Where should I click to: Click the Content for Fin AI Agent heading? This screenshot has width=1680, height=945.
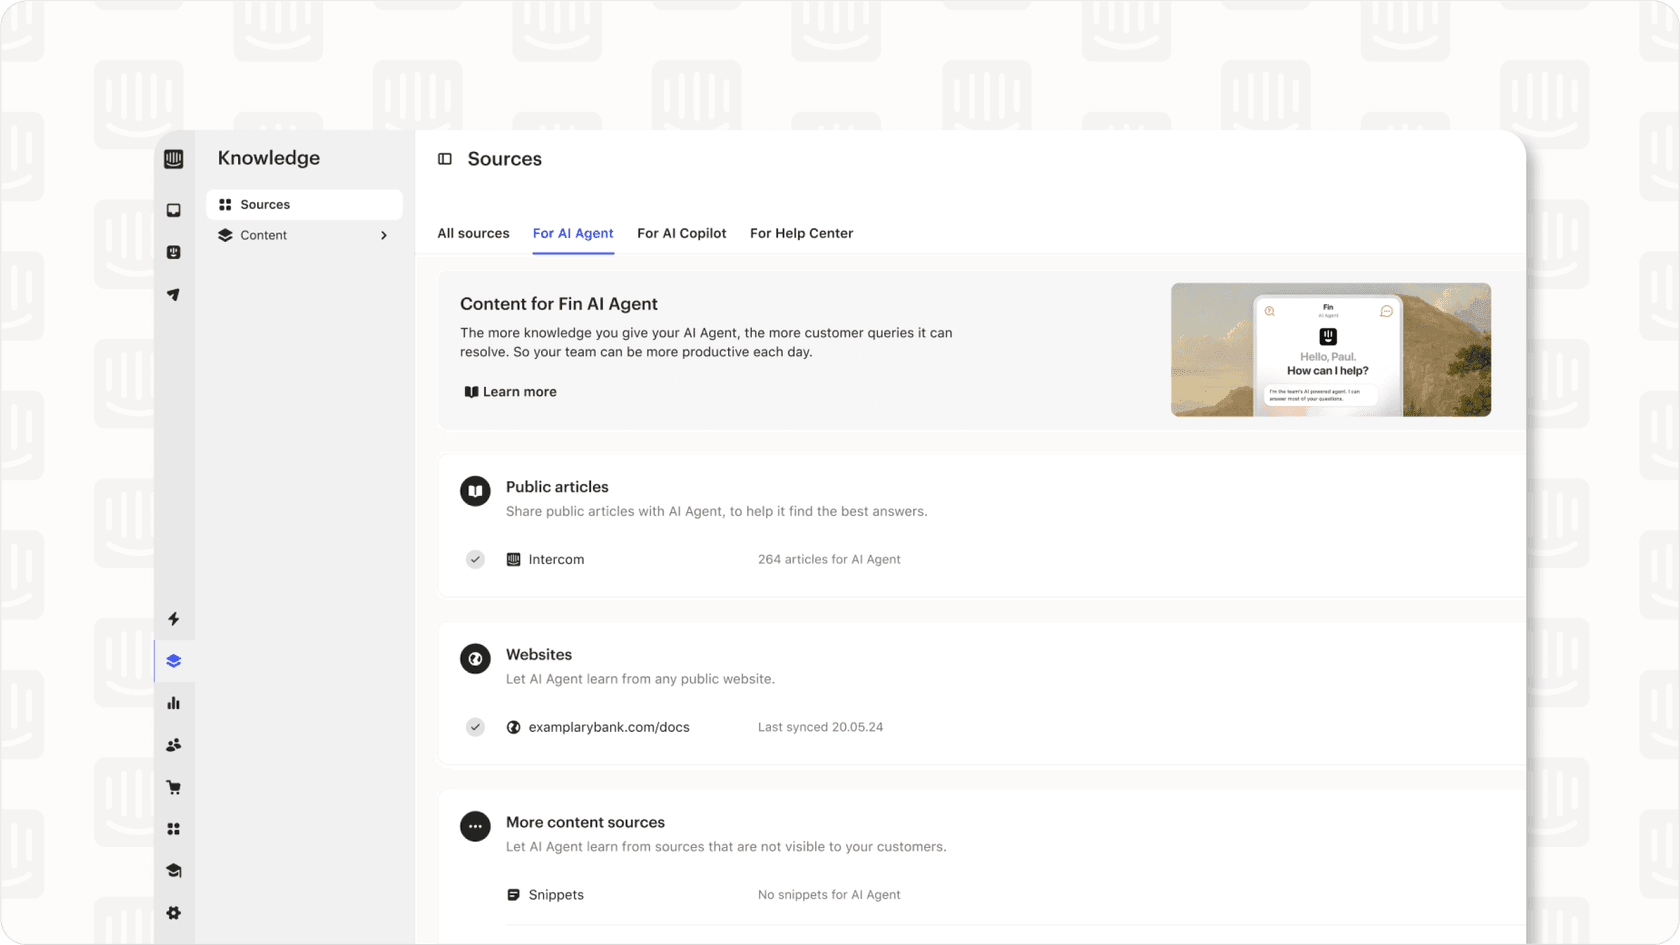559,304
